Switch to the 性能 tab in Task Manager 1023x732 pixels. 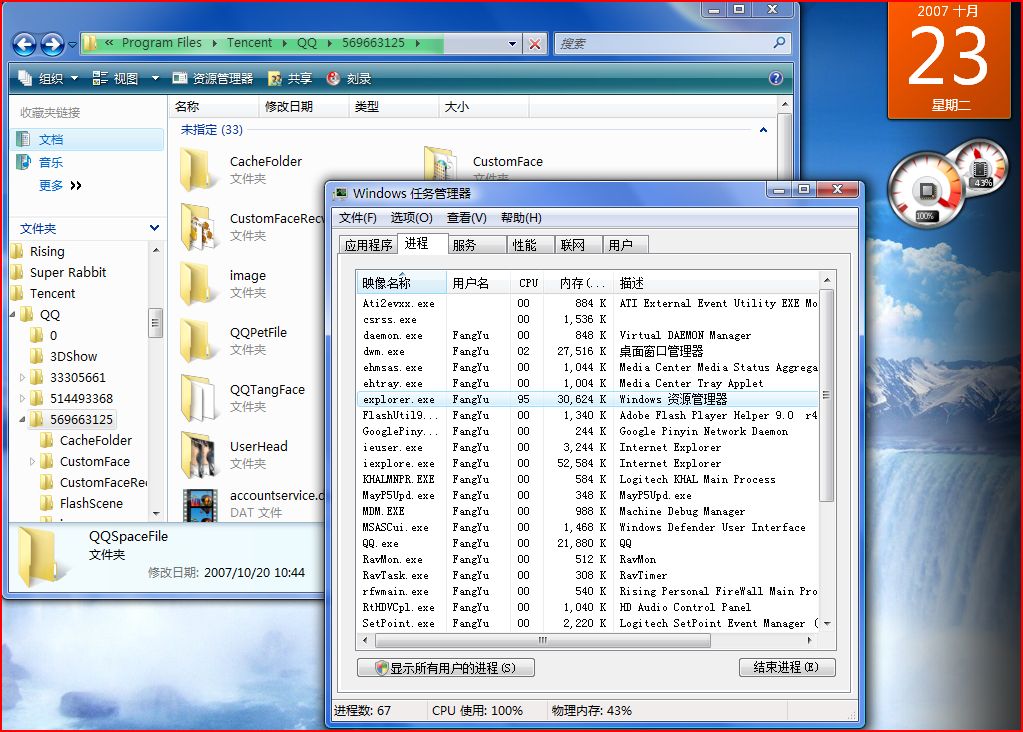524,244
